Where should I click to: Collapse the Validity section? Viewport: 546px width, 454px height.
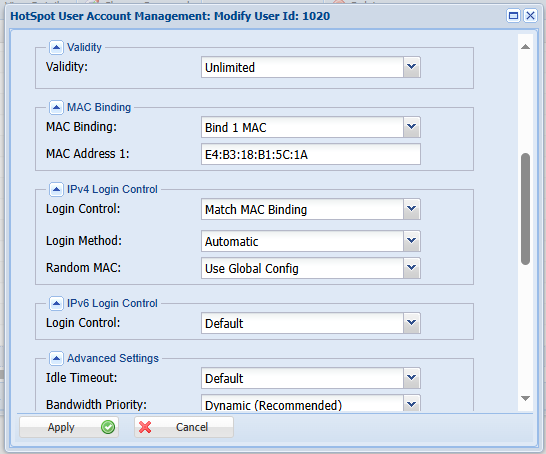56,47
